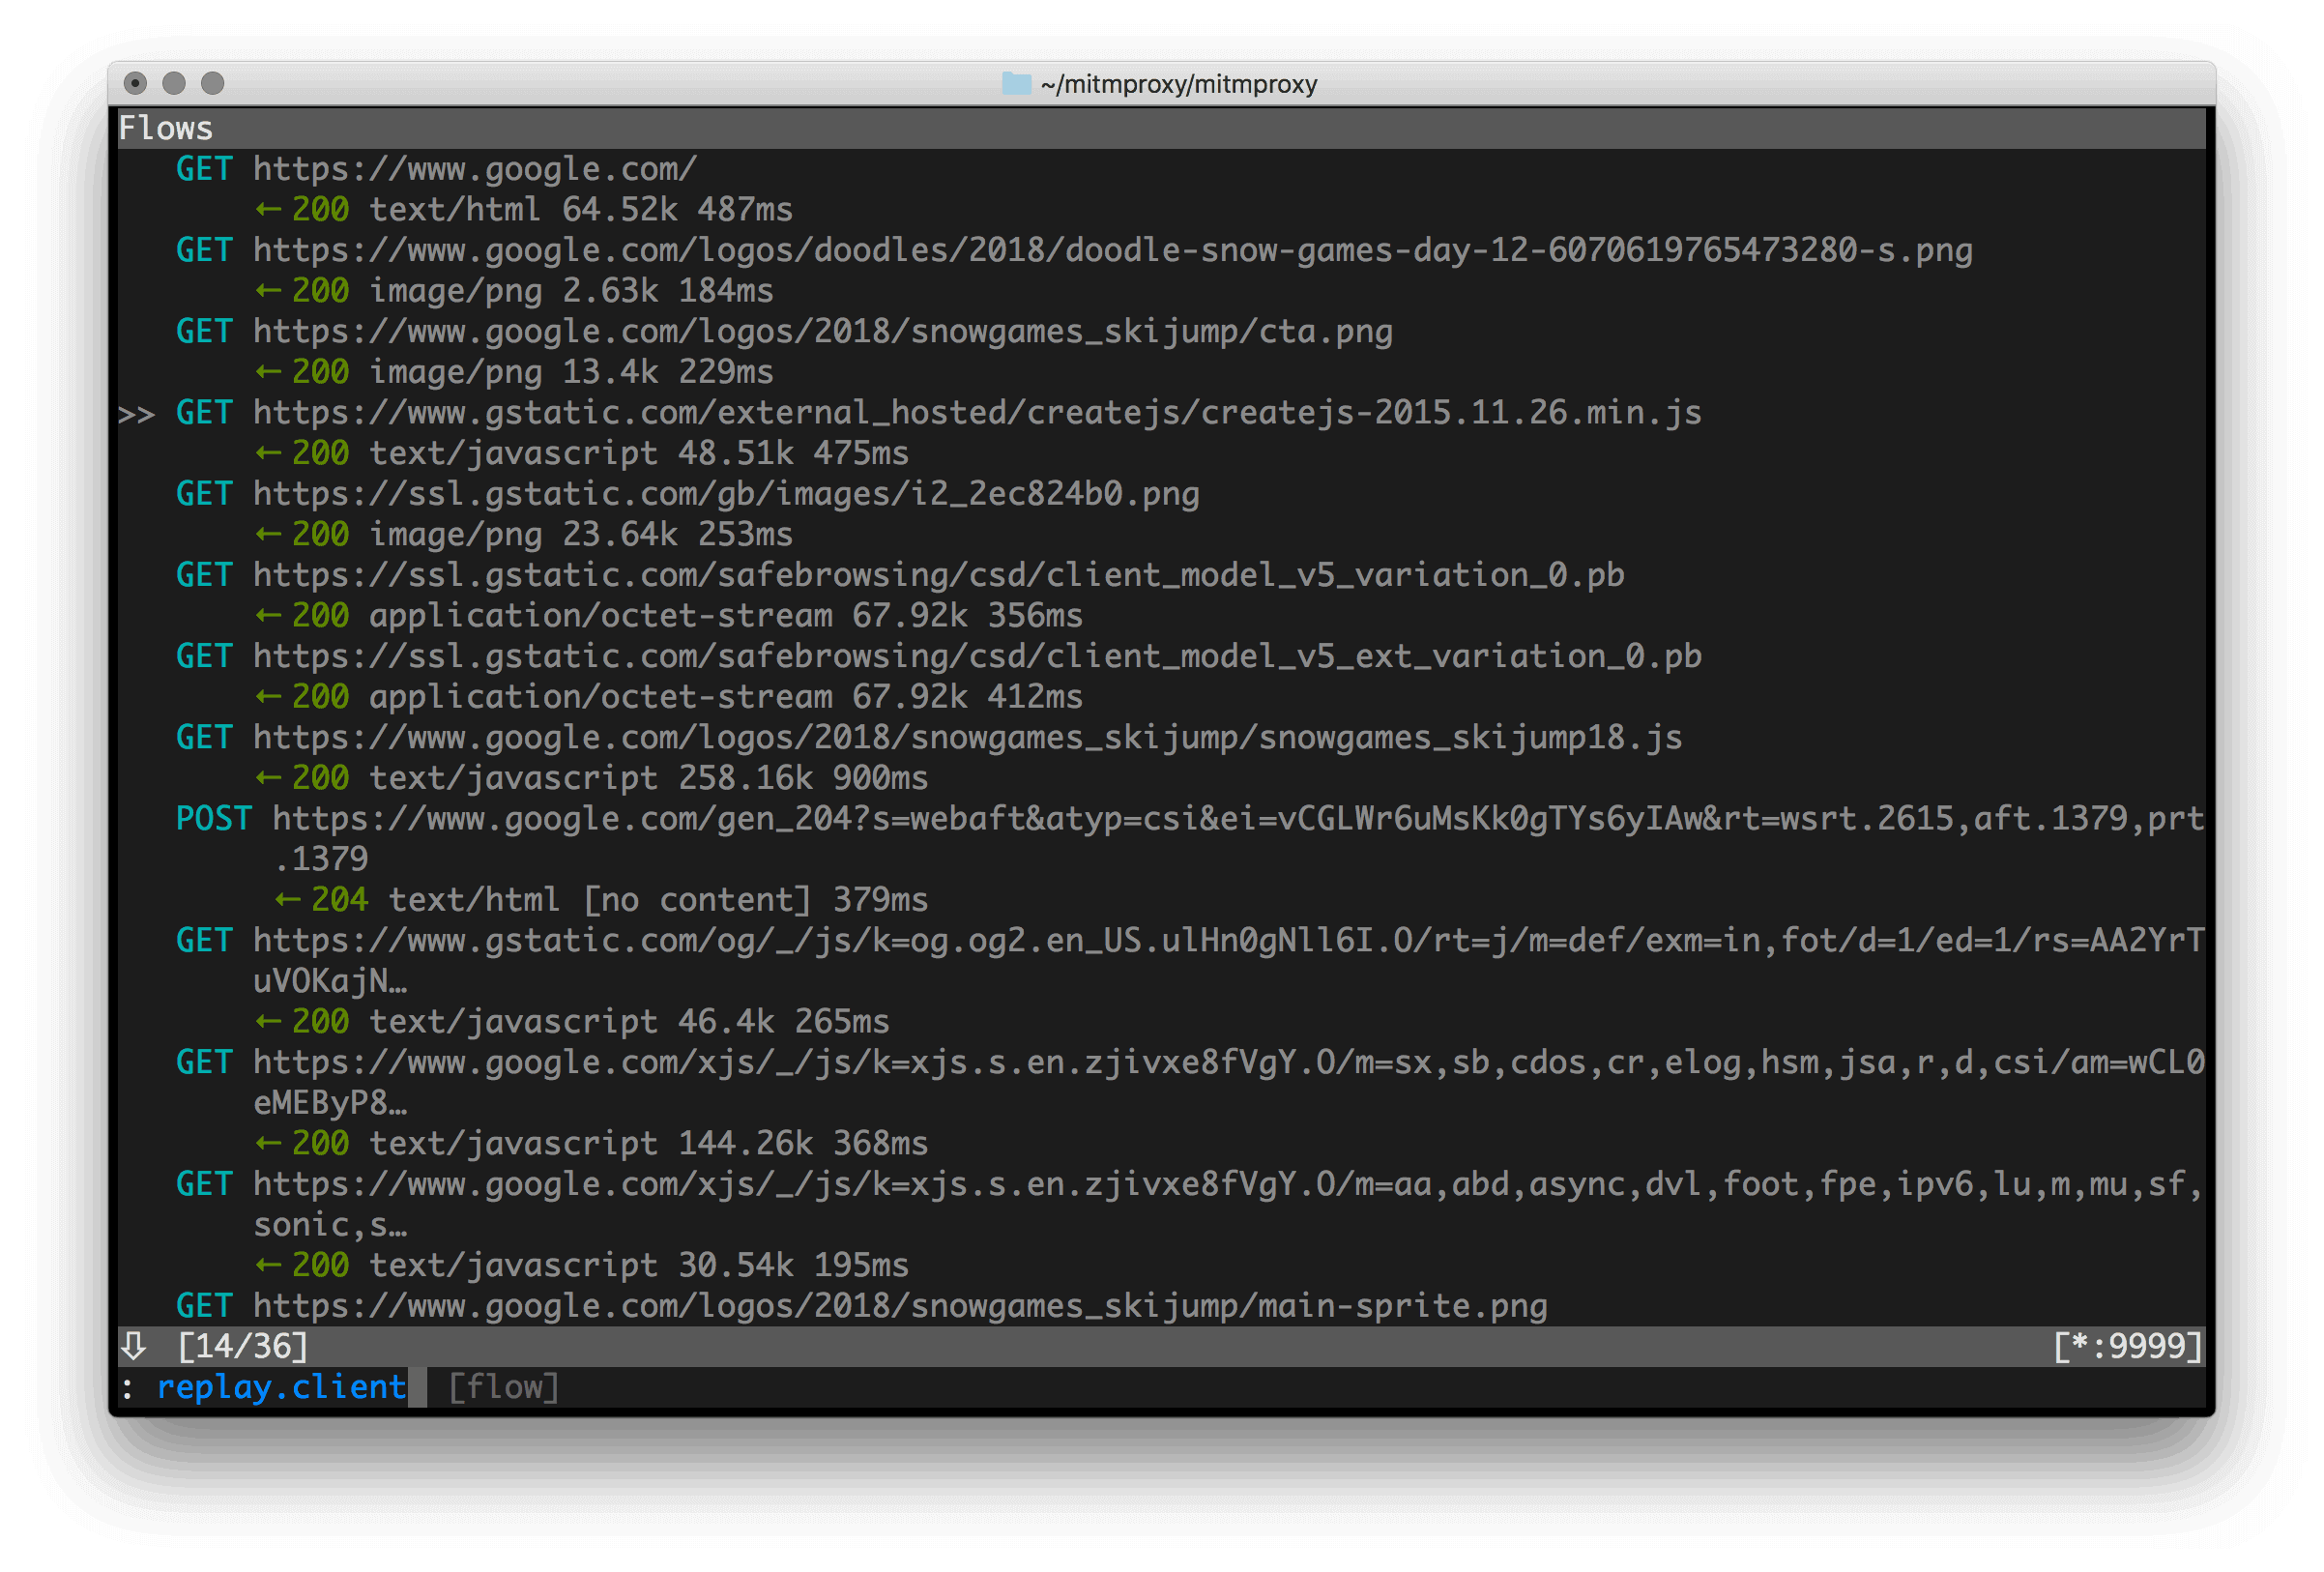Click the [flow] argument label
This screenshot has width=2324, height=1572.
[503, 1386]
